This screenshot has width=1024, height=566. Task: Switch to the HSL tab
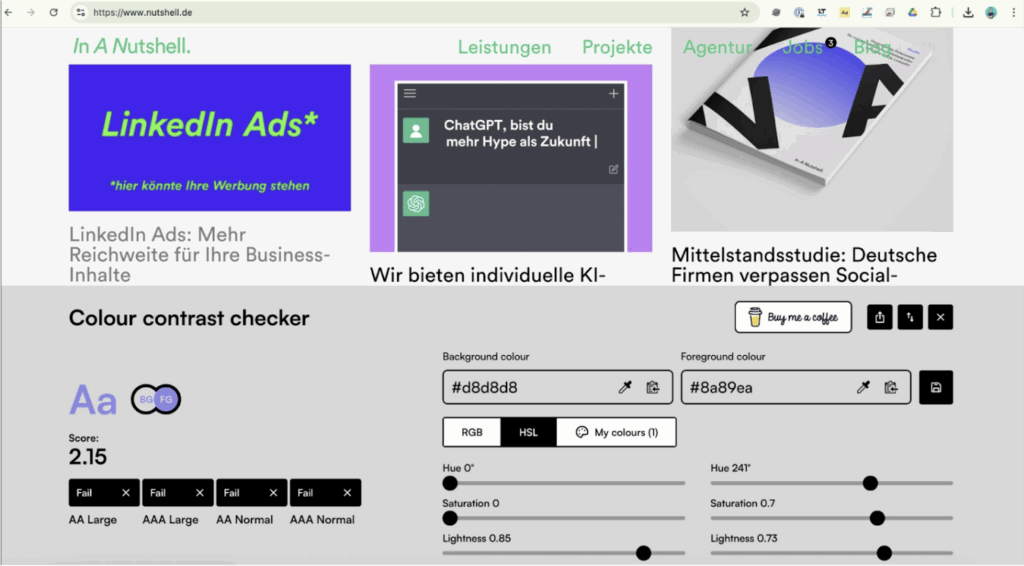528,432
